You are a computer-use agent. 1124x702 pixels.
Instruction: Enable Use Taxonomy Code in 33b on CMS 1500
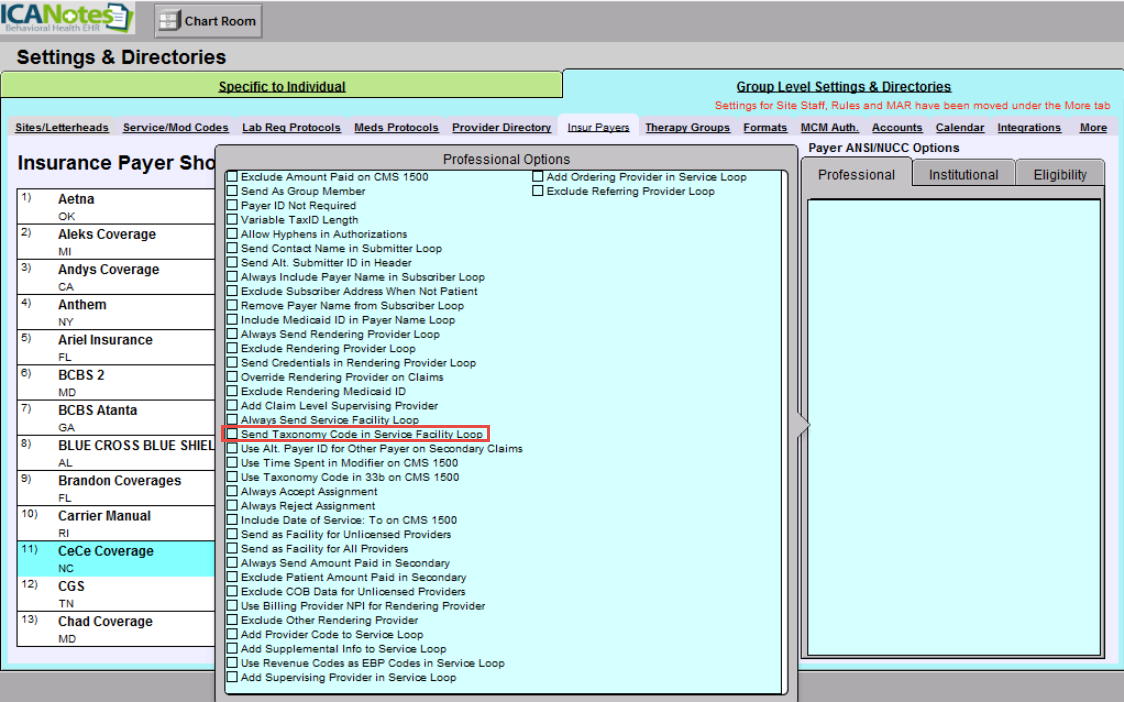tap(232, 477)
